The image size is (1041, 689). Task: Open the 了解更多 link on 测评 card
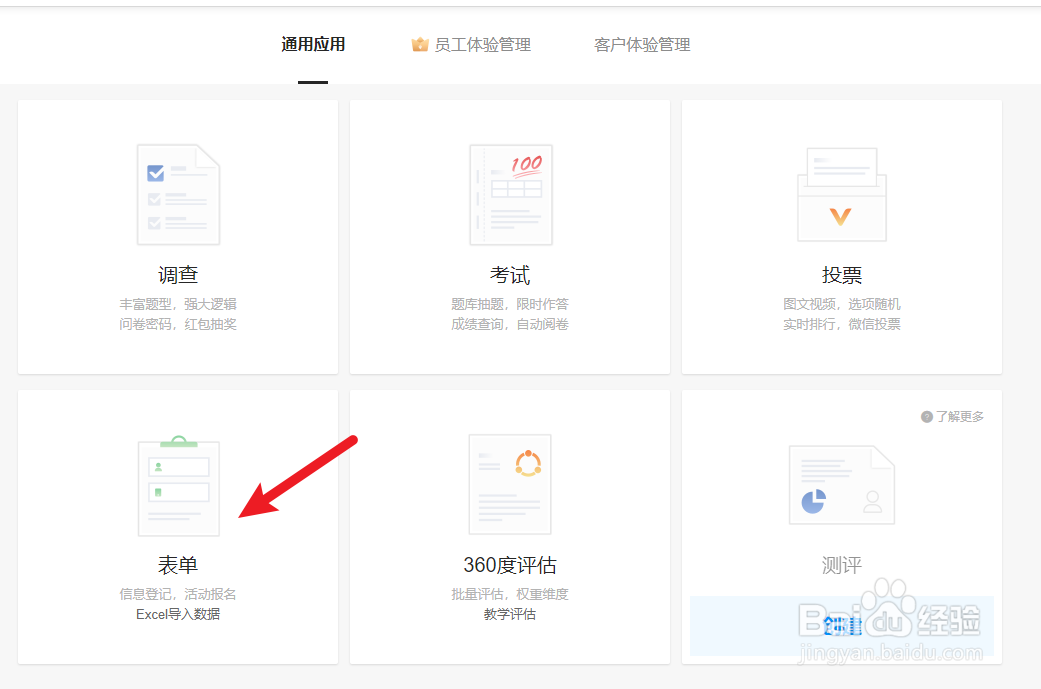[x=961, y=415]
